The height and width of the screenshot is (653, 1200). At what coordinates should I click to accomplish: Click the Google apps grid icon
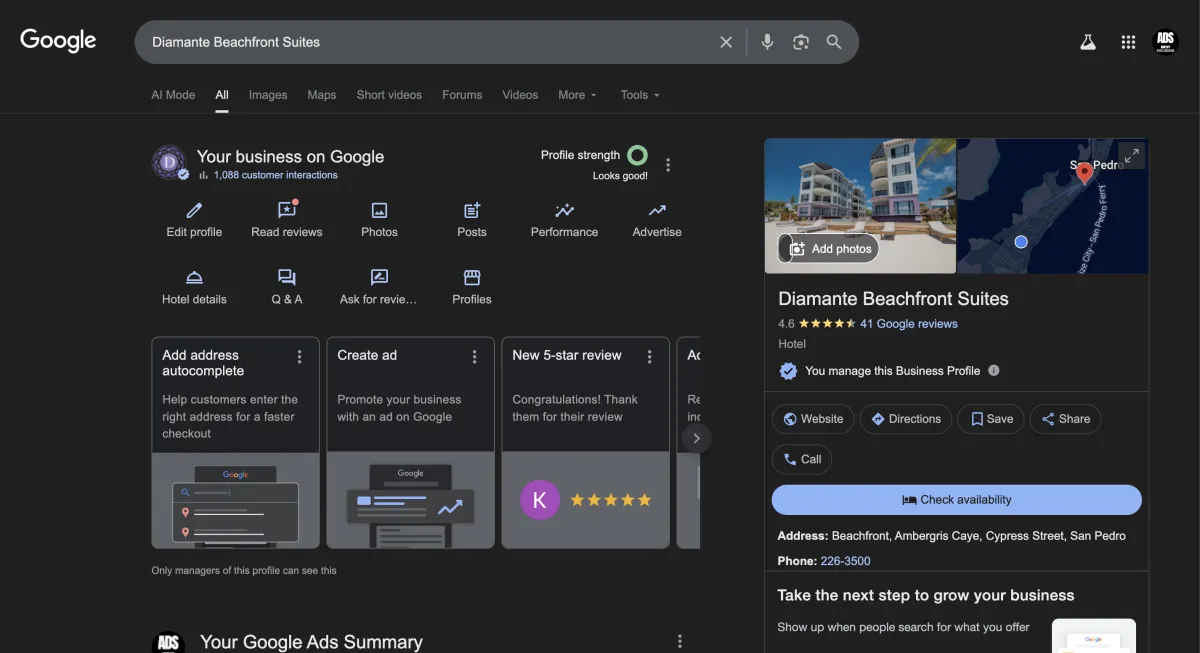pyautogui.click(x=1128, y=42)
